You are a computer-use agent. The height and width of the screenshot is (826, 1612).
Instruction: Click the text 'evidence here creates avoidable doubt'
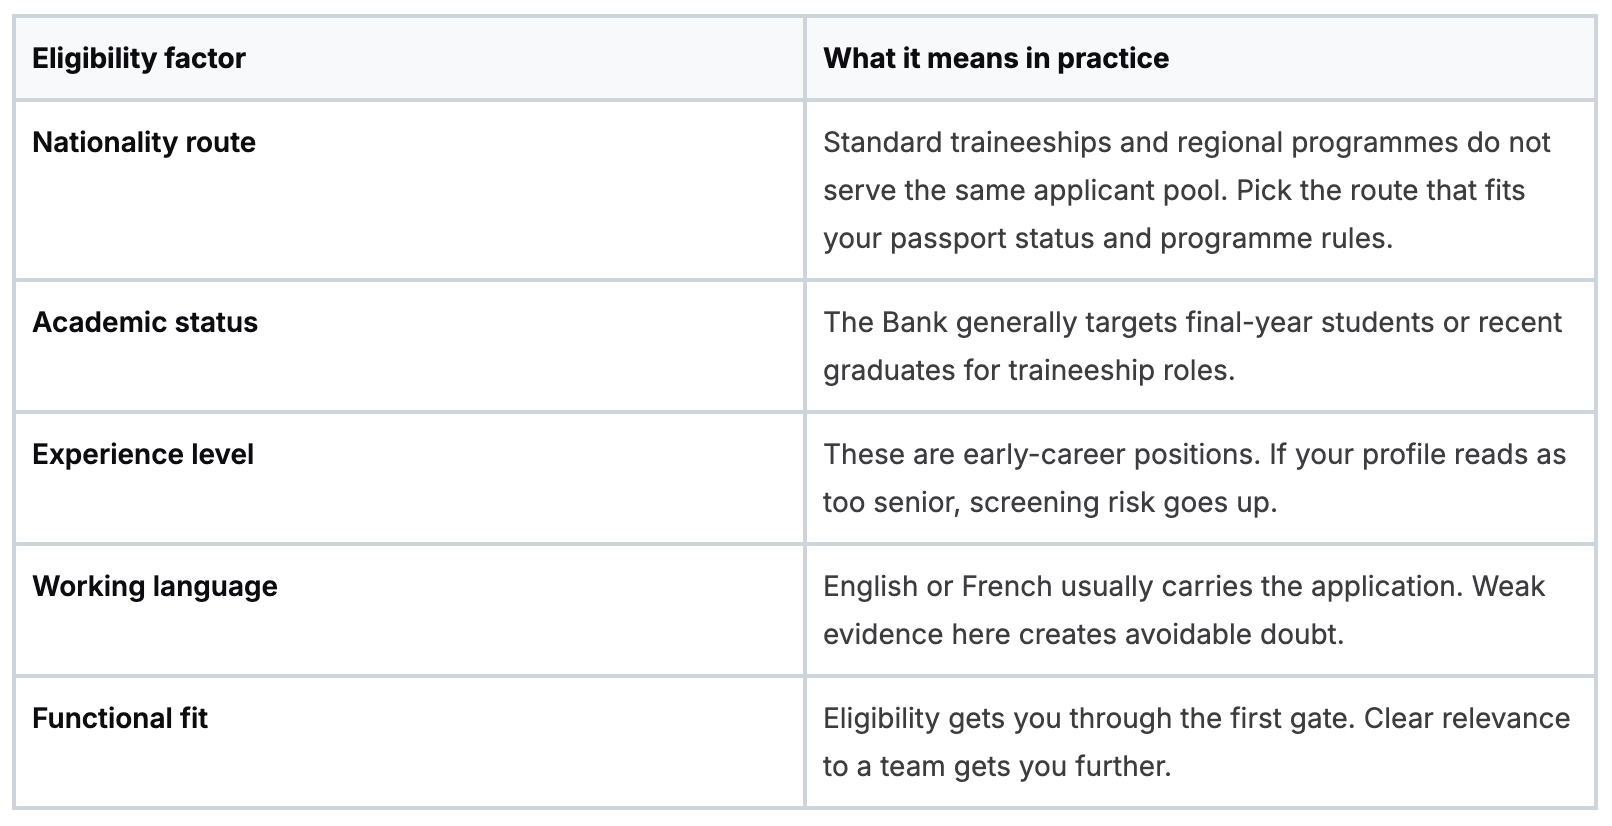click(x=1082, y=634)
